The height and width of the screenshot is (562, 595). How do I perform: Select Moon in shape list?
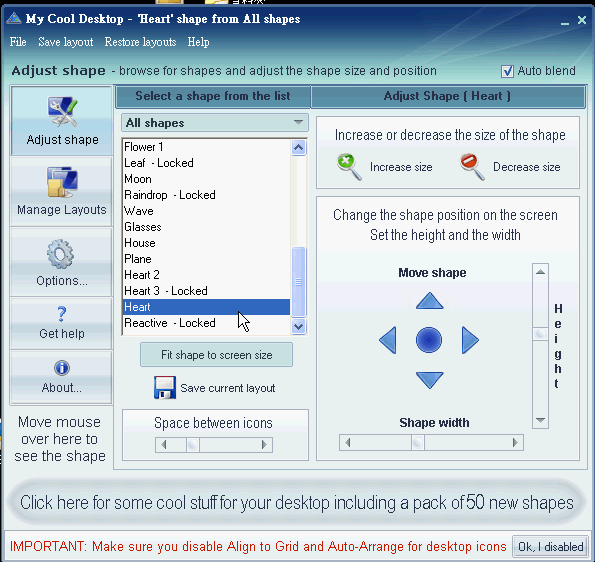tap(206, 179)
